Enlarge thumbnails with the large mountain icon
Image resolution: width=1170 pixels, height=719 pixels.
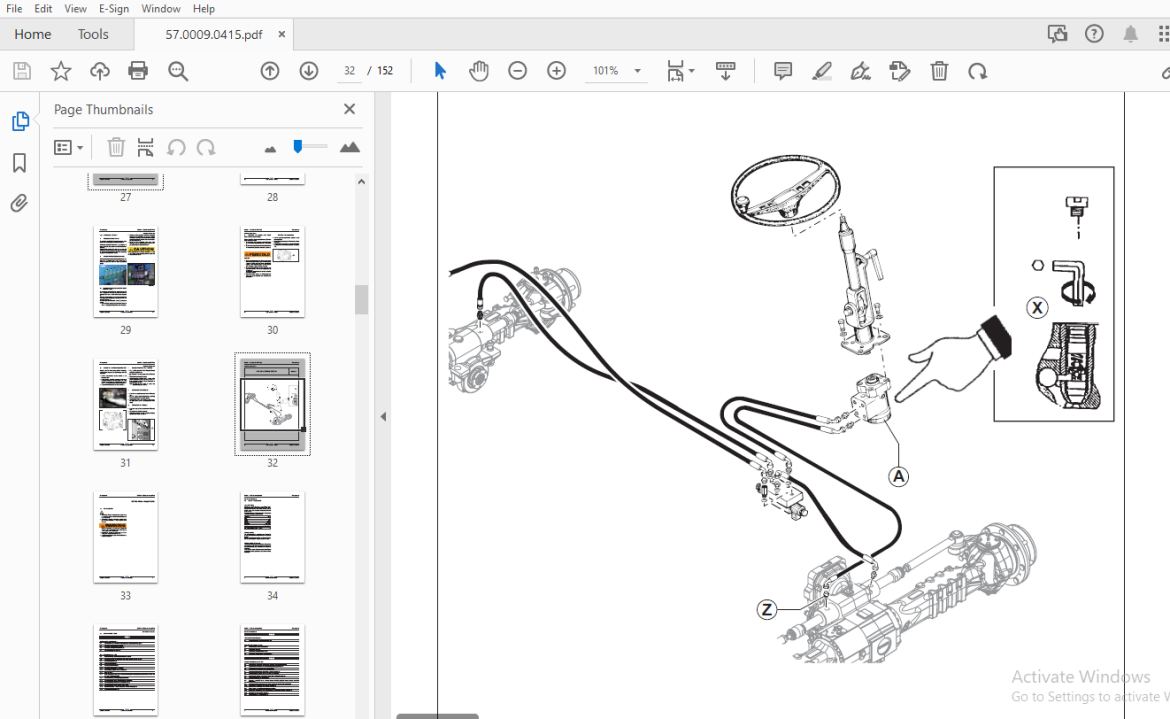[x=349, y=147]
